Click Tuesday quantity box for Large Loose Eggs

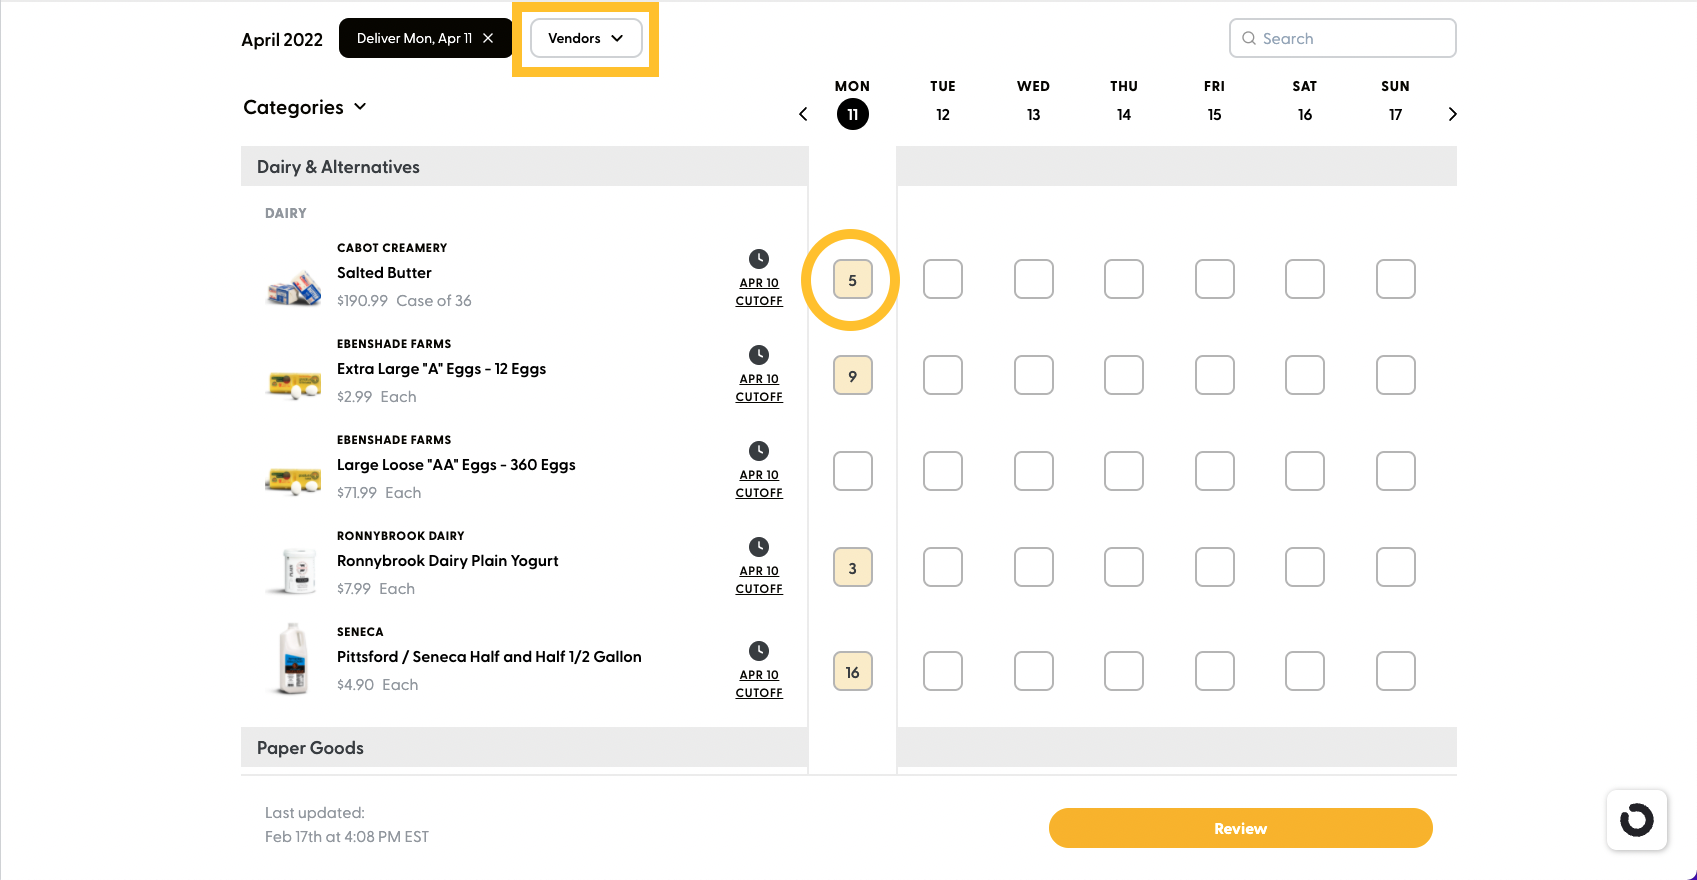coord(943,471)
